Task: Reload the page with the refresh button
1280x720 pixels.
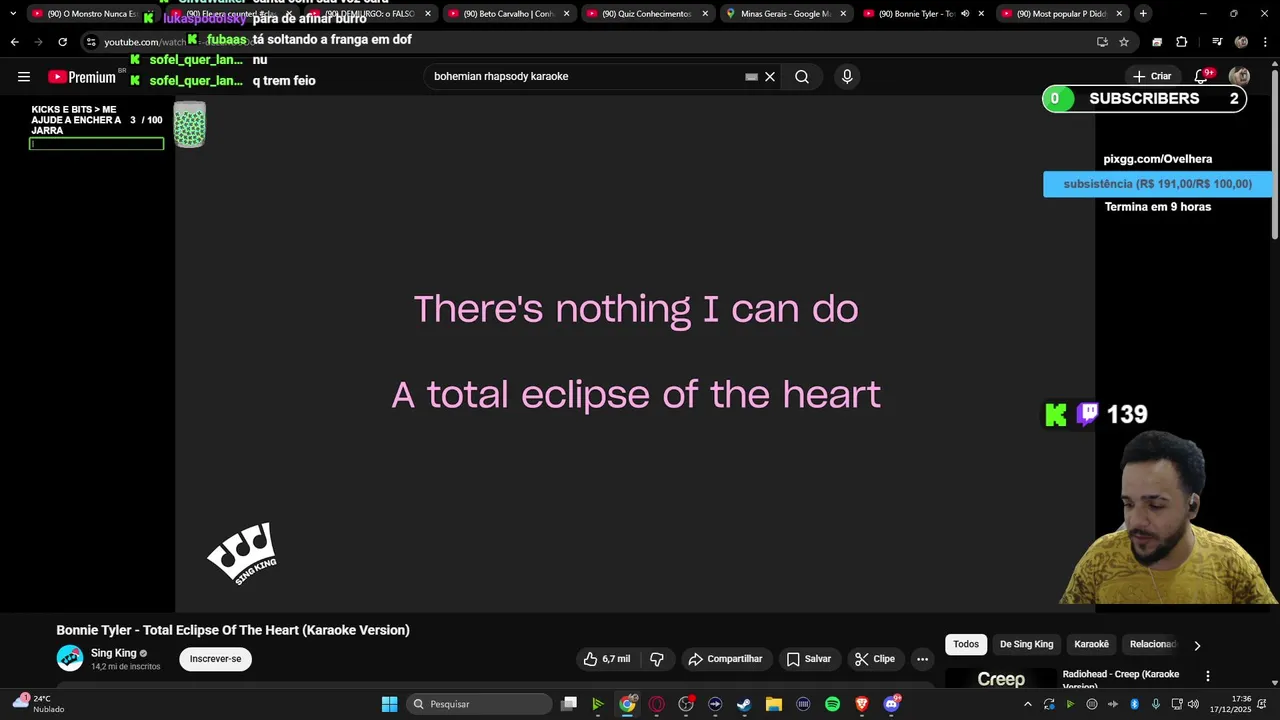Action: click(x=62, y=42)
